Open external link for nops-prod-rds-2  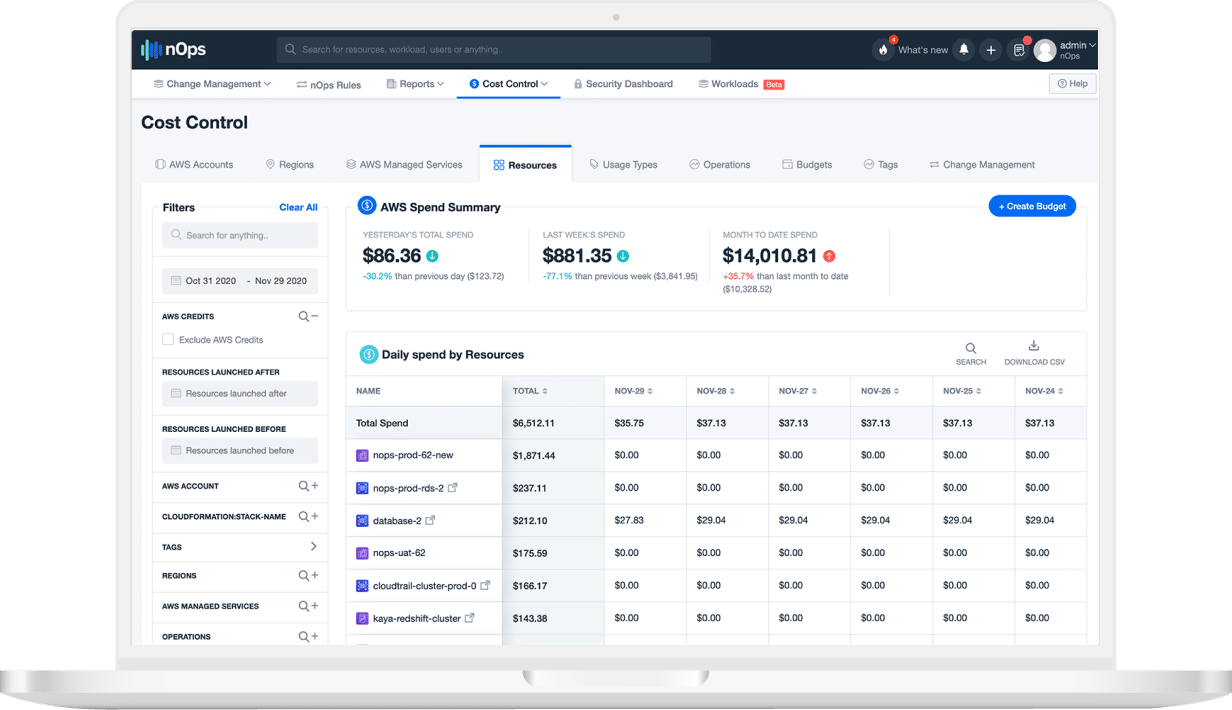tap(453, 488)
